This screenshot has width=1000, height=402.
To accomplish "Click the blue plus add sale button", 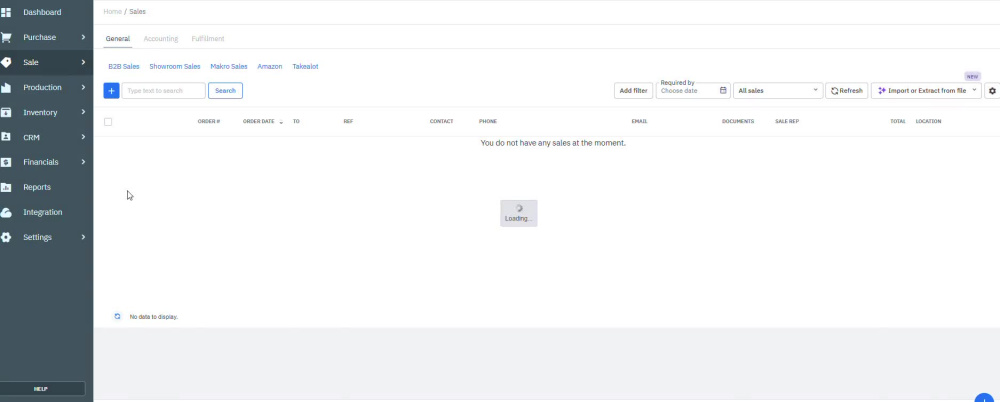I will 111,91.
